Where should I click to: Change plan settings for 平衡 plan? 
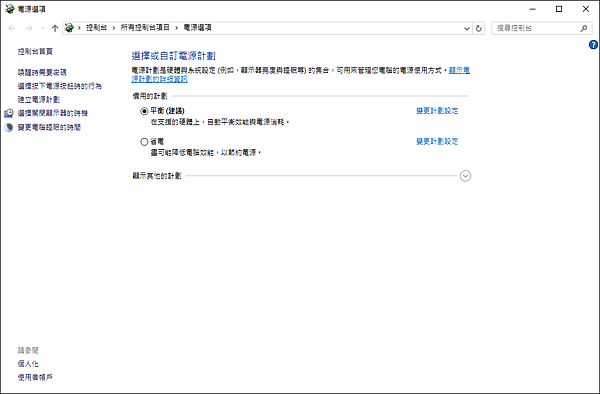coord(437,111)
